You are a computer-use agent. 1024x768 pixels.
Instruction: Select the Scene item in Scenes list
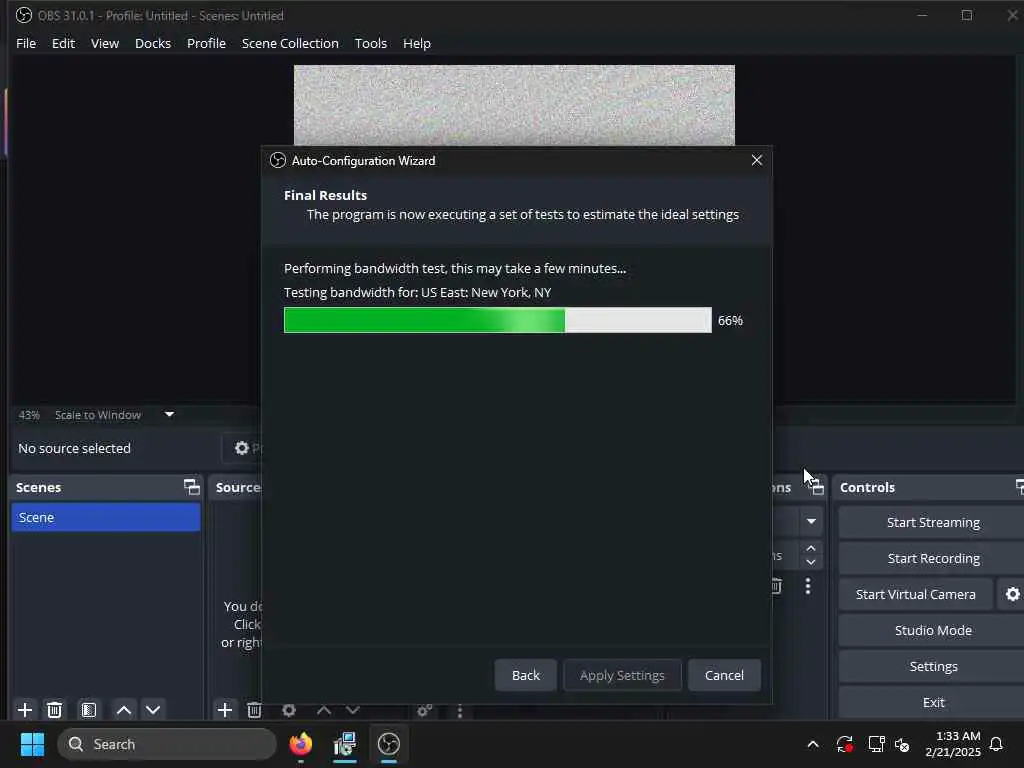[x=106, y=517]
